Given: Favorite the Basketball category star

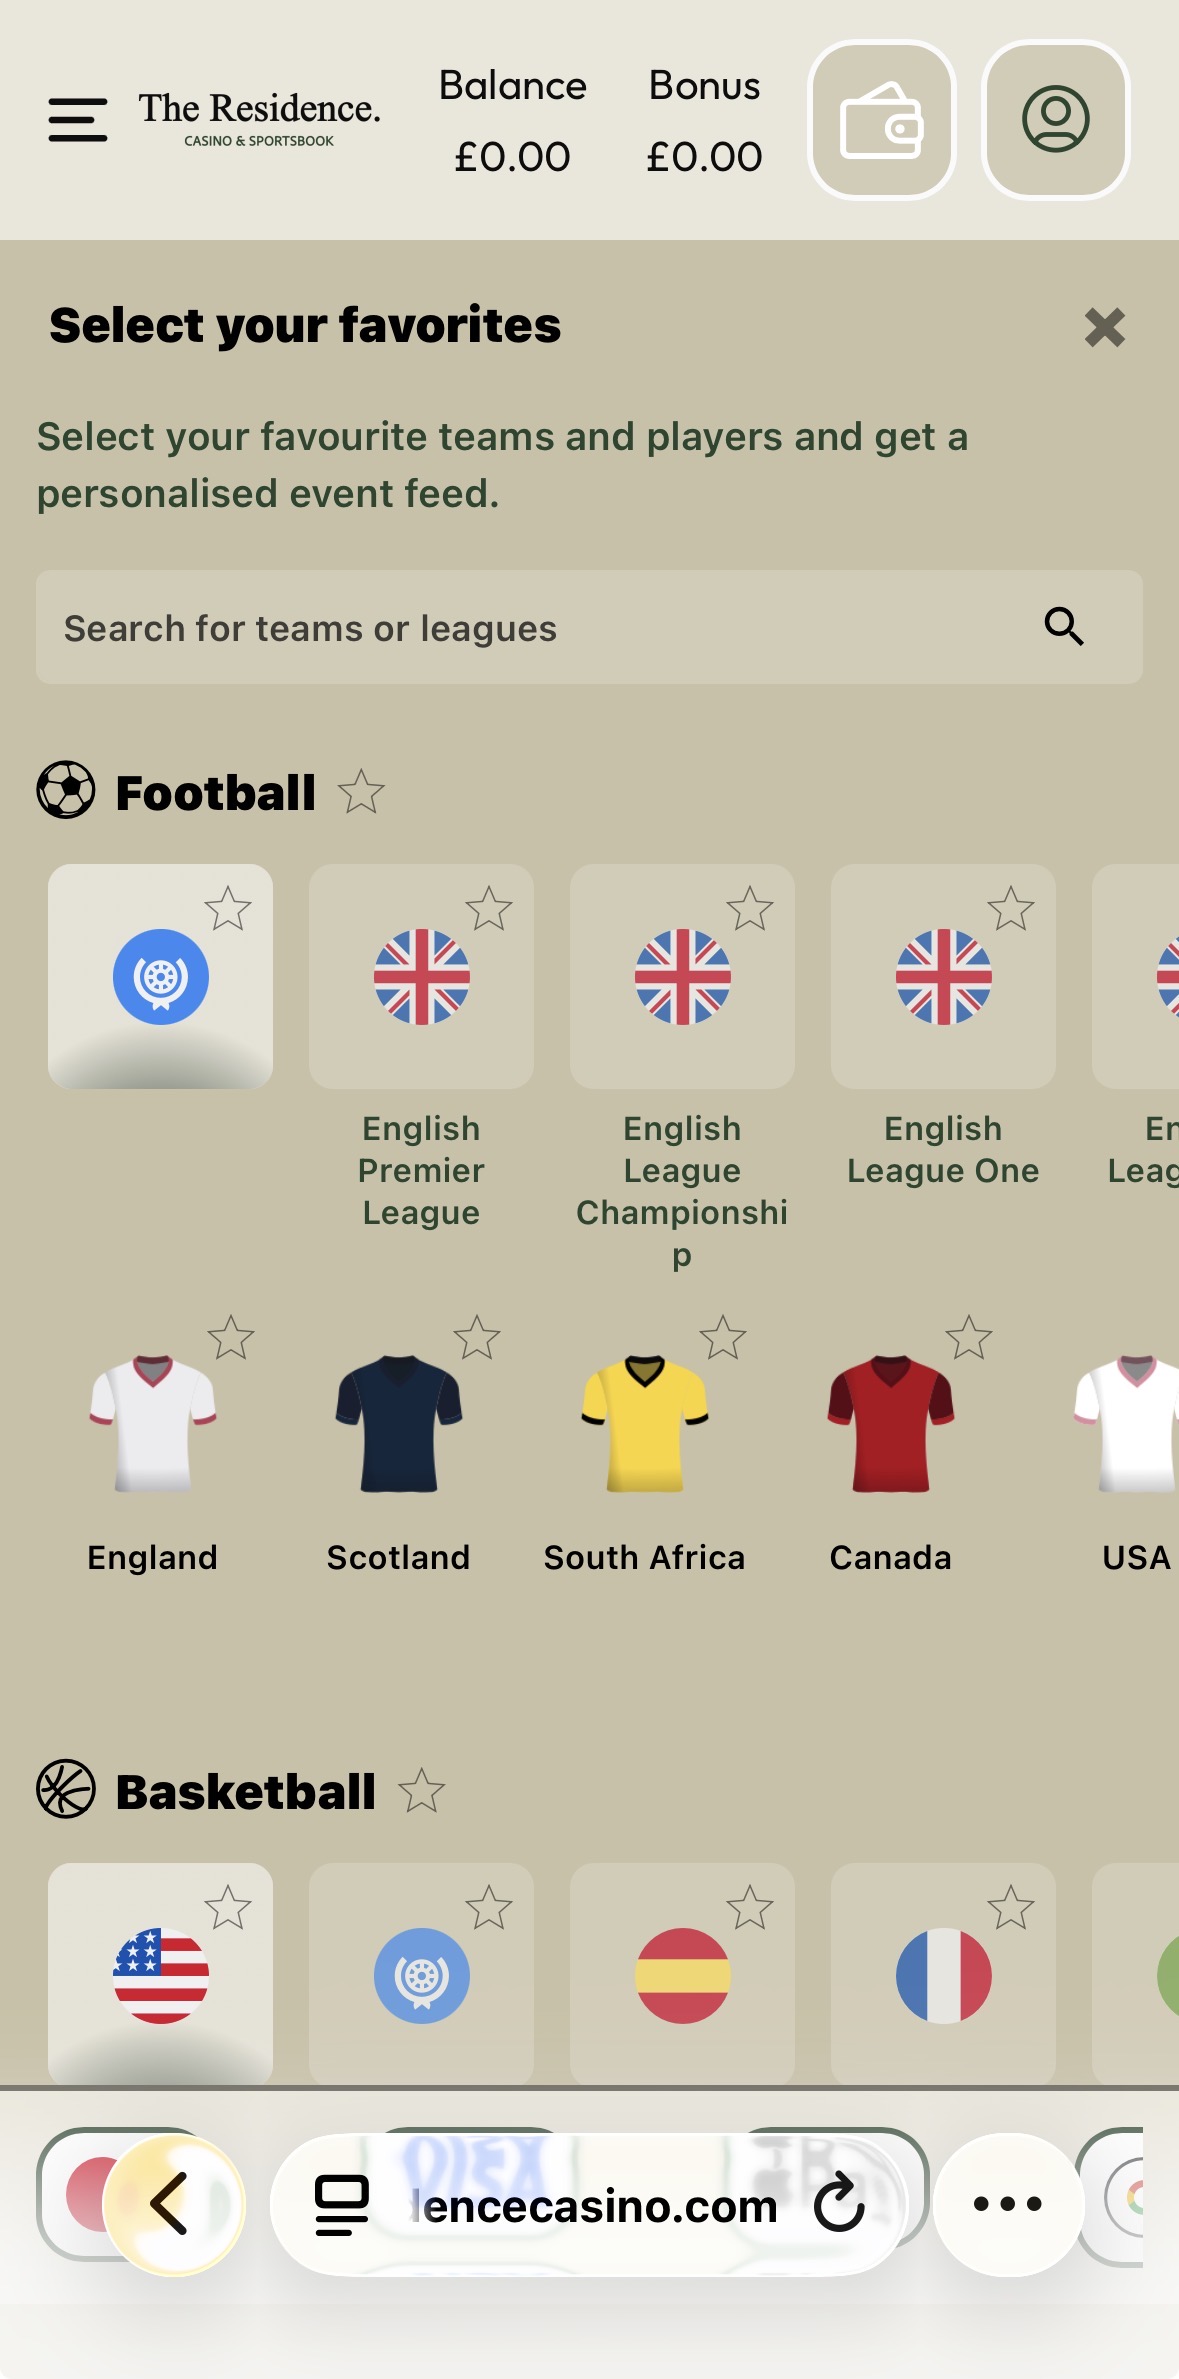Looking at the screenshot, I should pos(421,1791).
